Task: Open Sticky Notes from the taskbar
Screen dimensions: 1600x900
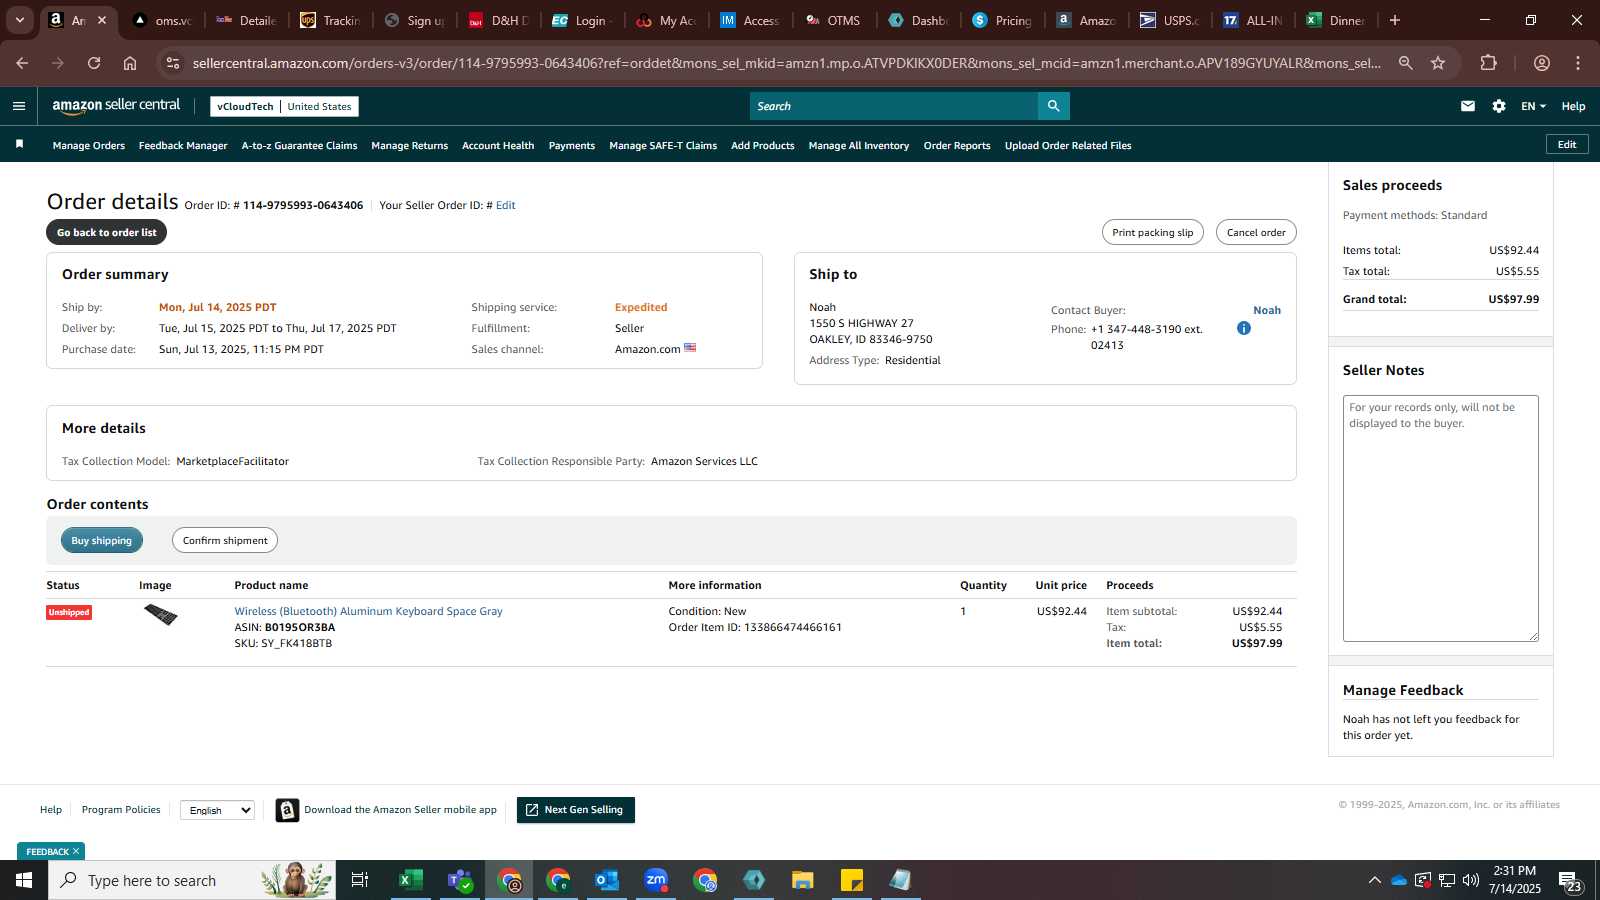Action: pos(852,880)
